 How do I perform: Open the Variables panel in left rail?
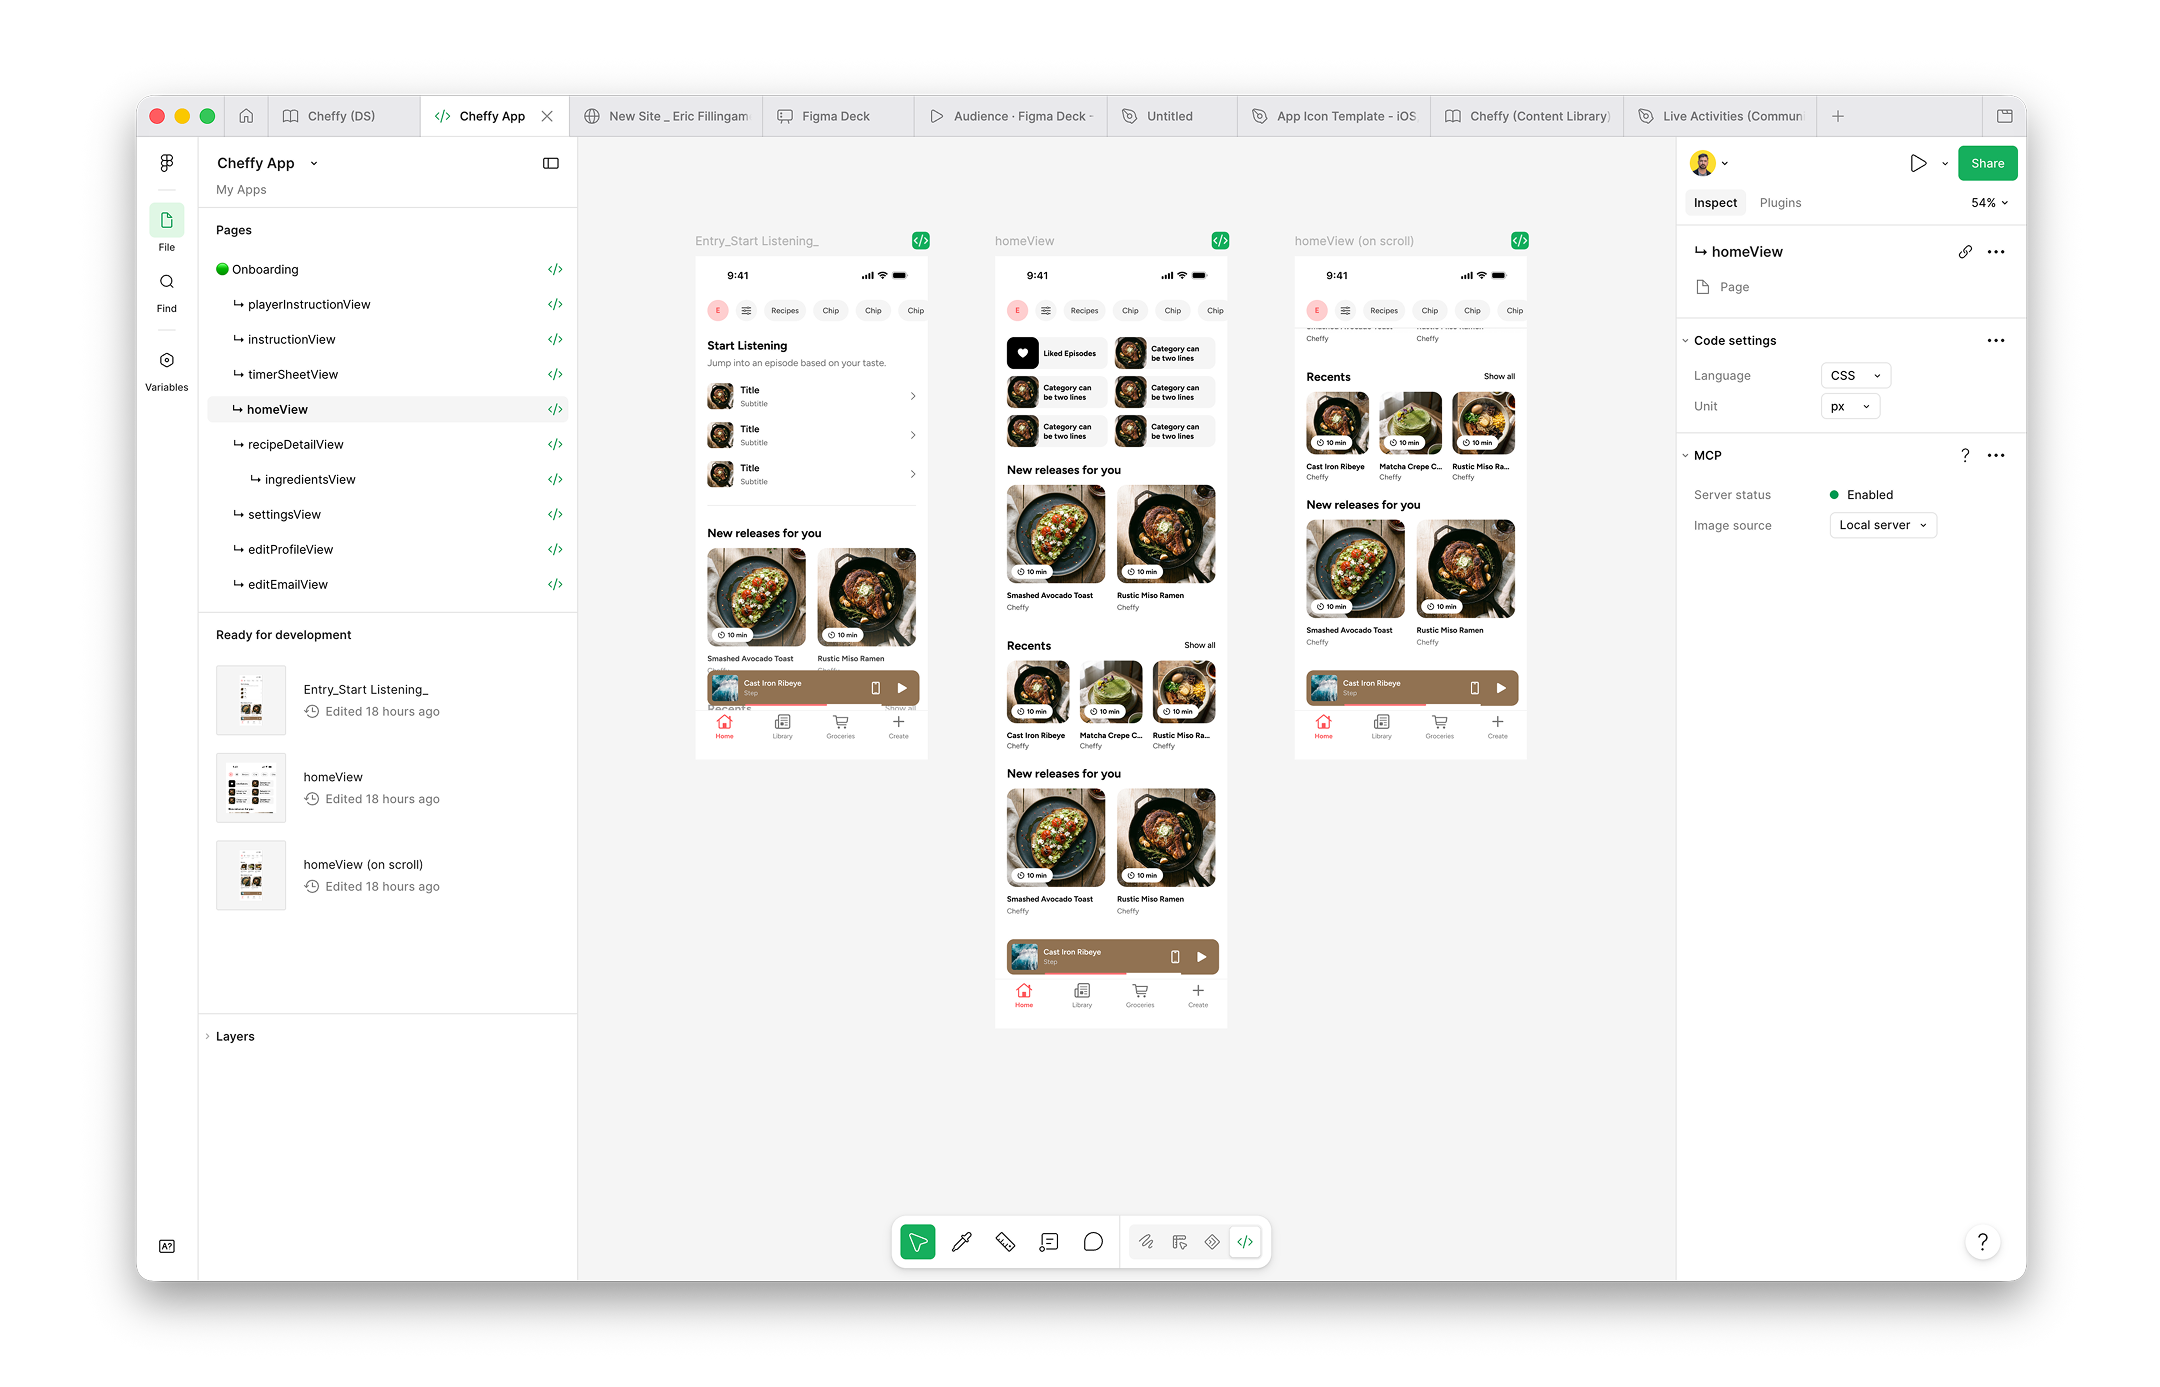pos(167,370)
